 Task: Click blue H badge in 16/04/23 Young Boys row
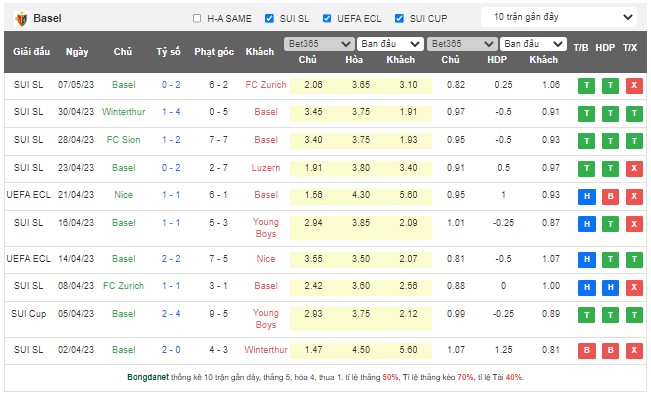(587, 224)
